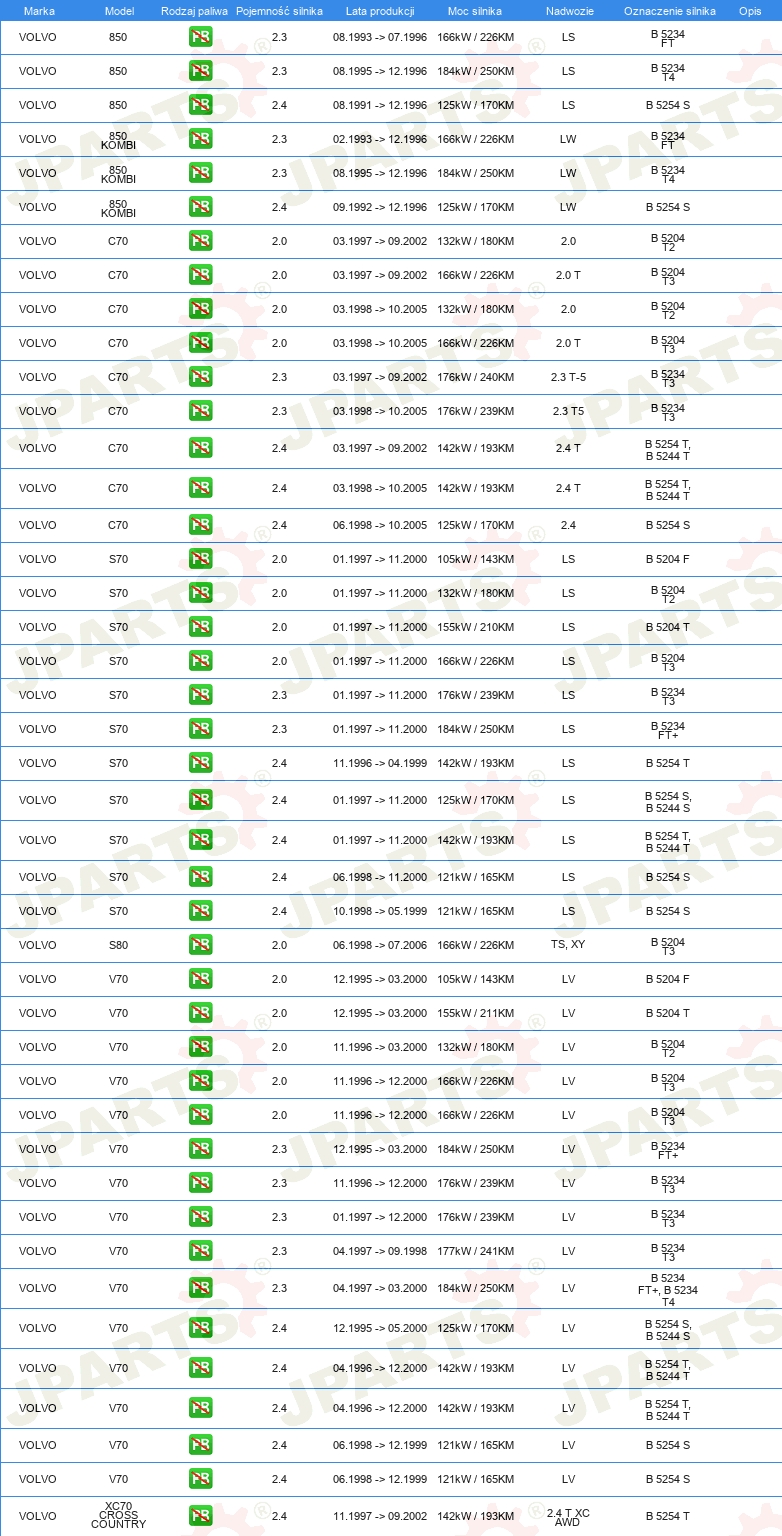The image size is (782, 1536).
Task: Click fuel icon in S70 row dated 10.1998 -> 05.1999
Action: pyautogui.click(x=200, y=912)
